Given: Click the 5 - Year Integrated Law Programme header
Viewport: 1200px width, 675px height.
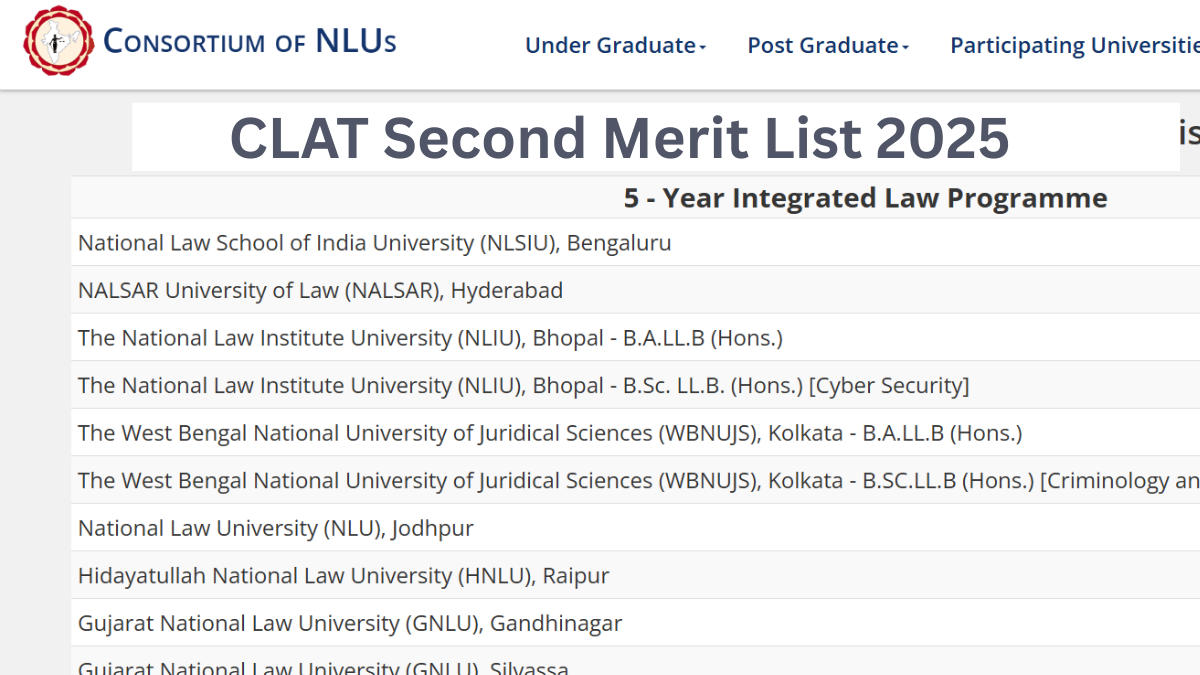Looking at the screenshot, I should (865, 198).
